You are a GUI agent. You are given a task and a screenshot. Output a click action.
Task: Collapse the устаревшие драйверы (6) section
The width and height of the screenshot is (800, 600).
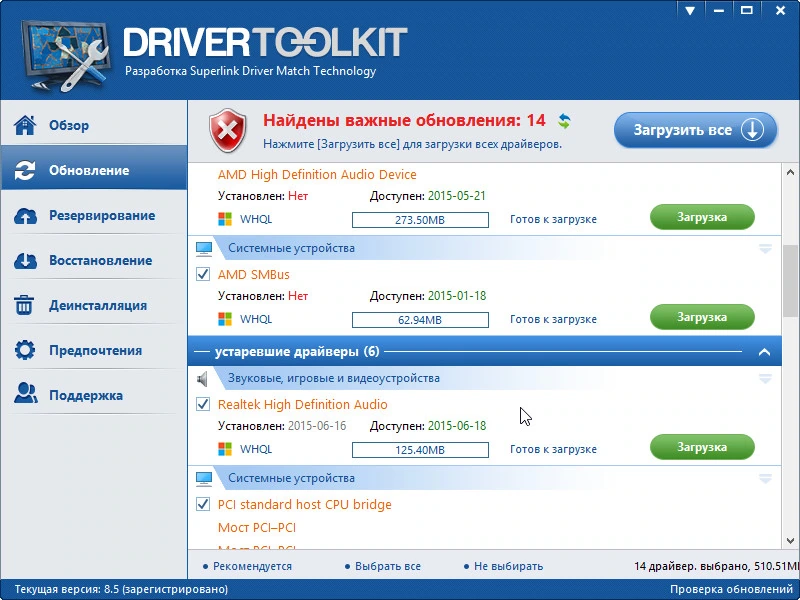pos(764,352)
